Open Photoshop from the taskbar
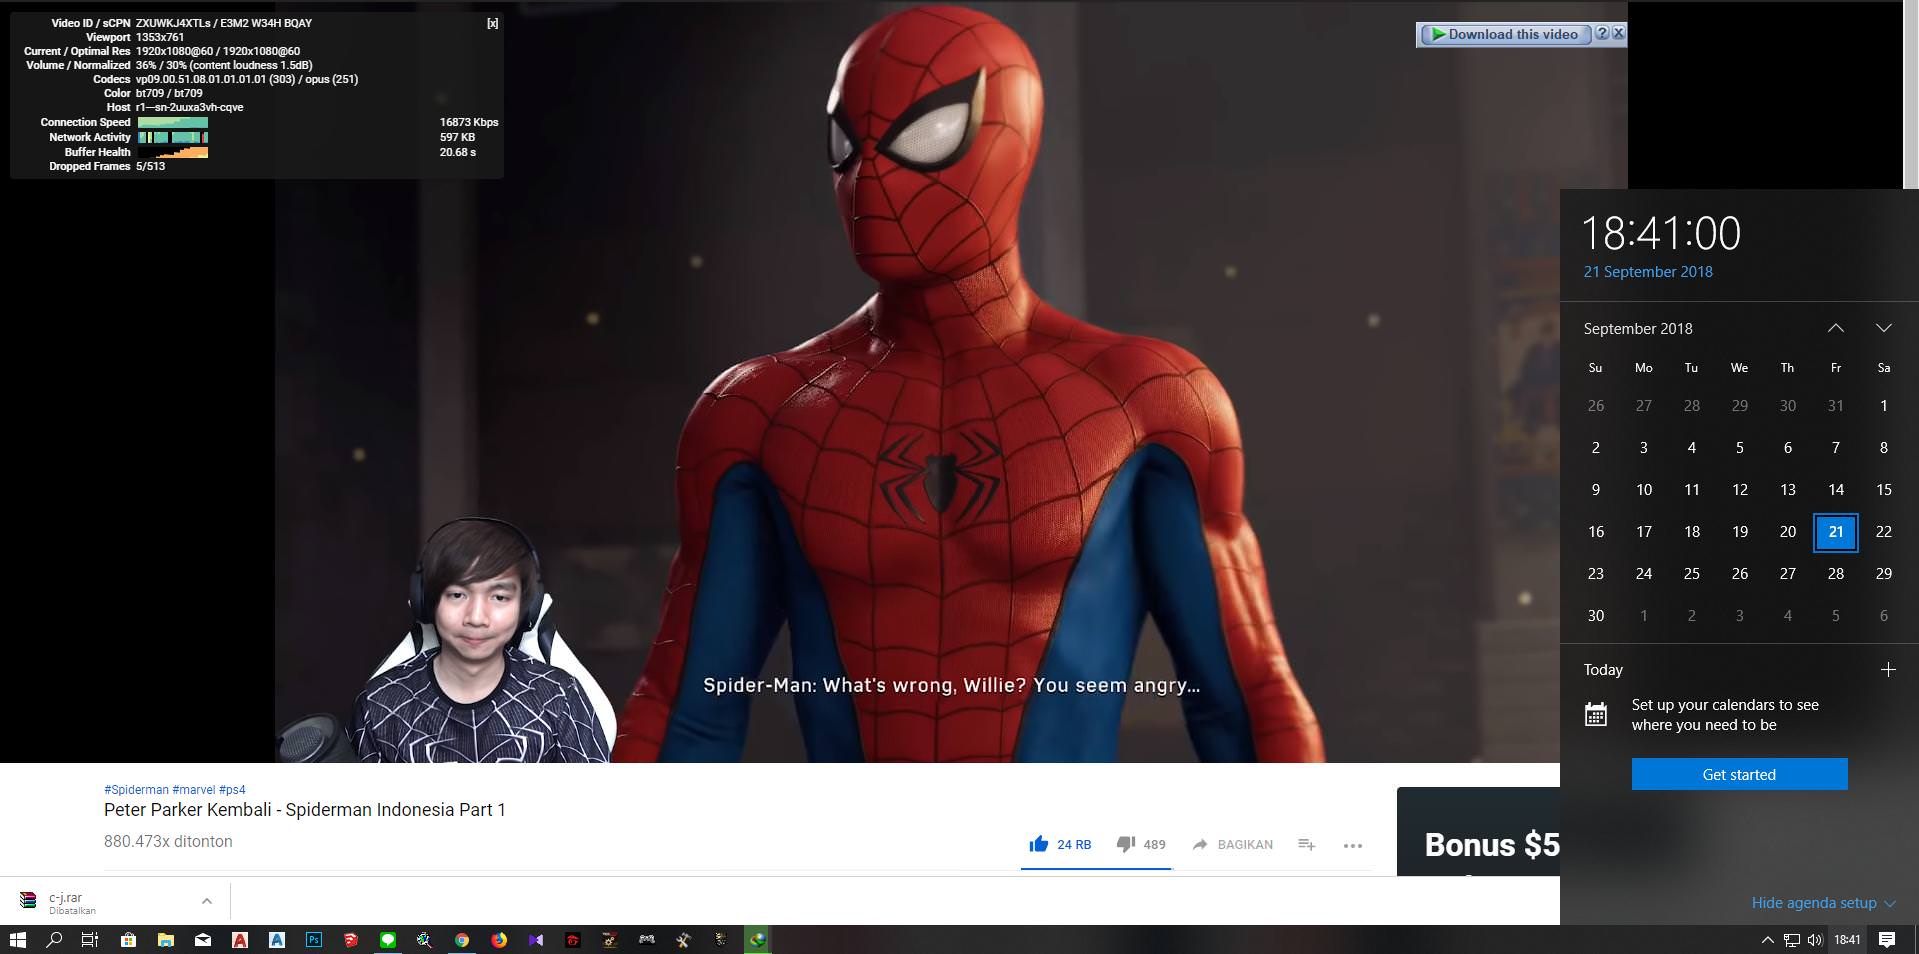1919x954 pixels. pyautogui.click(x=314, y=940)
